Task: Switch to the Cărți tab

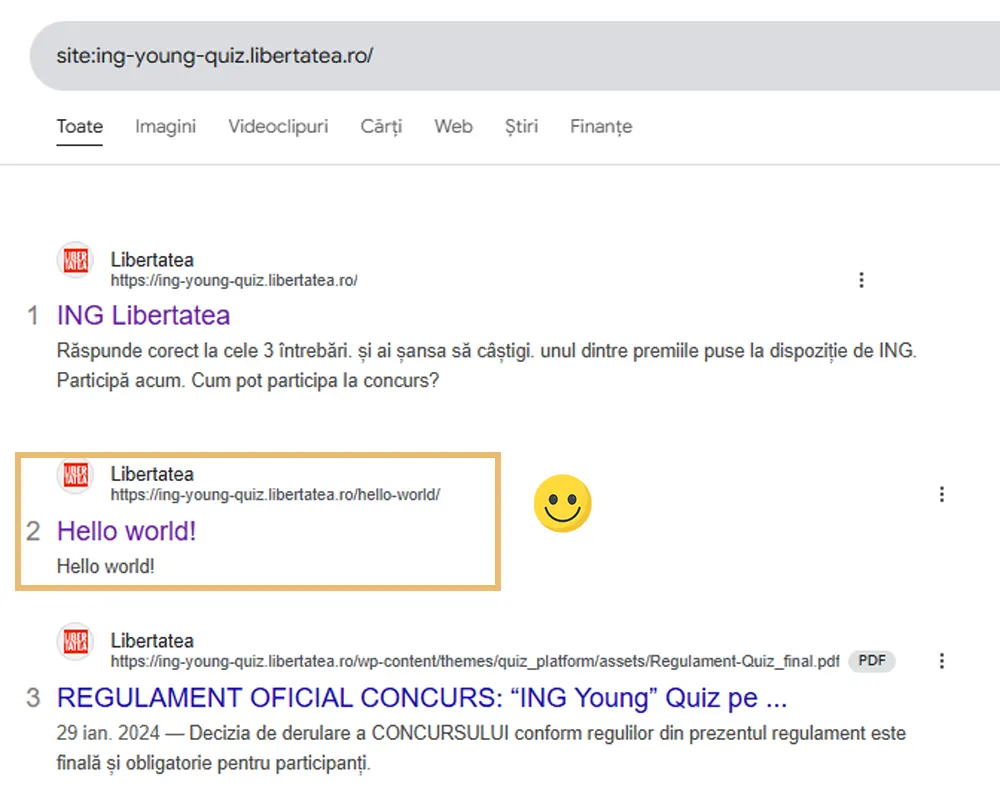Action: [381, 127]
